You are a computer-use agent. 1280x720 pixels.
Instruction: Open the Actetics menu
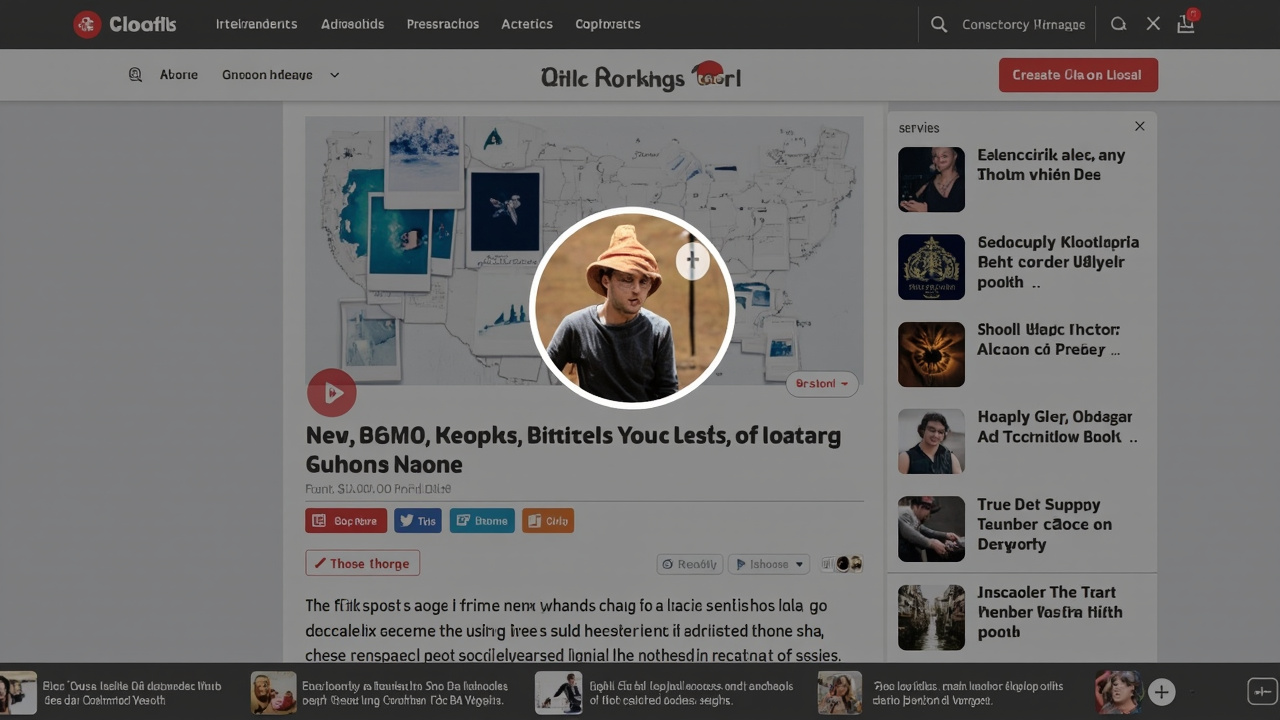[527, 24]
